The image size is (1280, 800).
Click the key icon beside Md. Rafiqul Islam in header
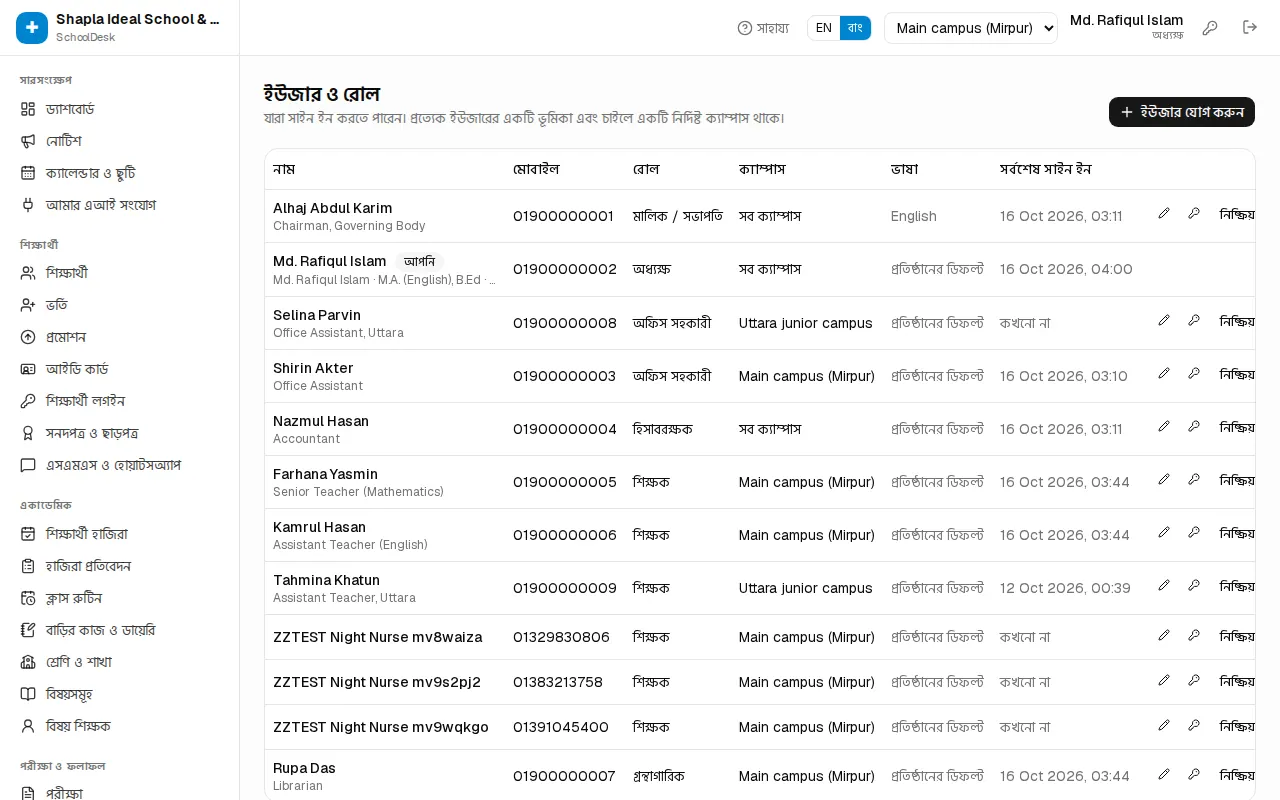coord(1210,28)
